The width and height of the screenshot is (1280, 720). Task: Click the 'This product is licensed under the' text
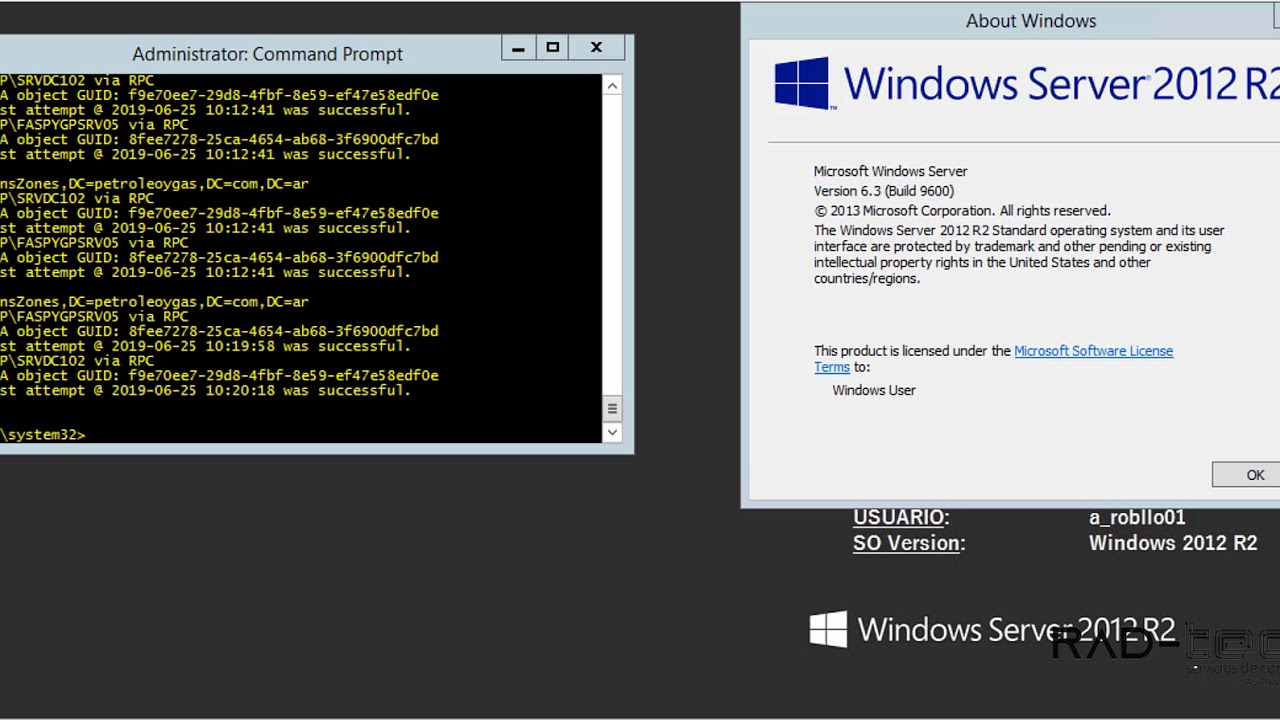(x=912, y=351)
